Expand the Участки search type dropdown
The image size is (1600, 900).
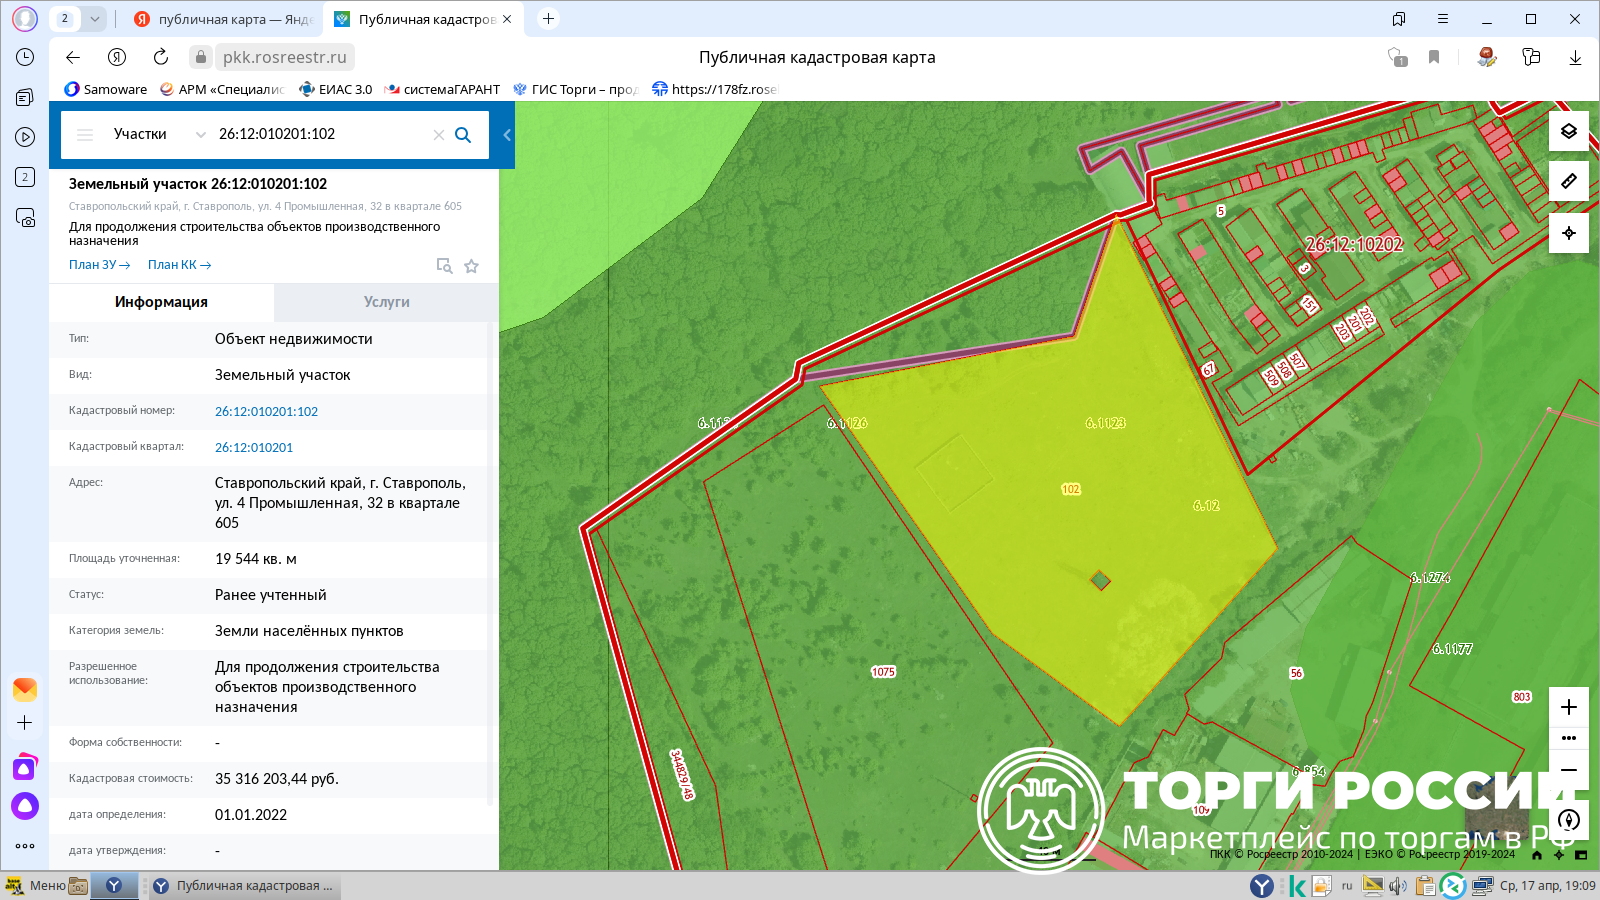click(200, 135)
